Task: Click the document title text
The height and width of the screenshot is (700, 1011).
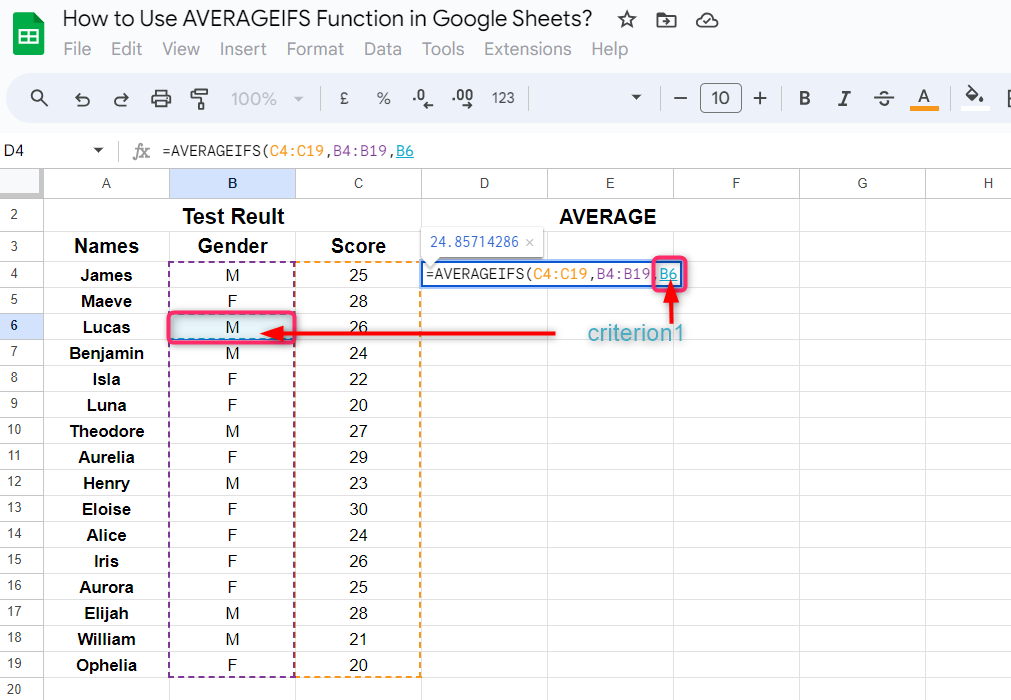Action: point(327,19)
